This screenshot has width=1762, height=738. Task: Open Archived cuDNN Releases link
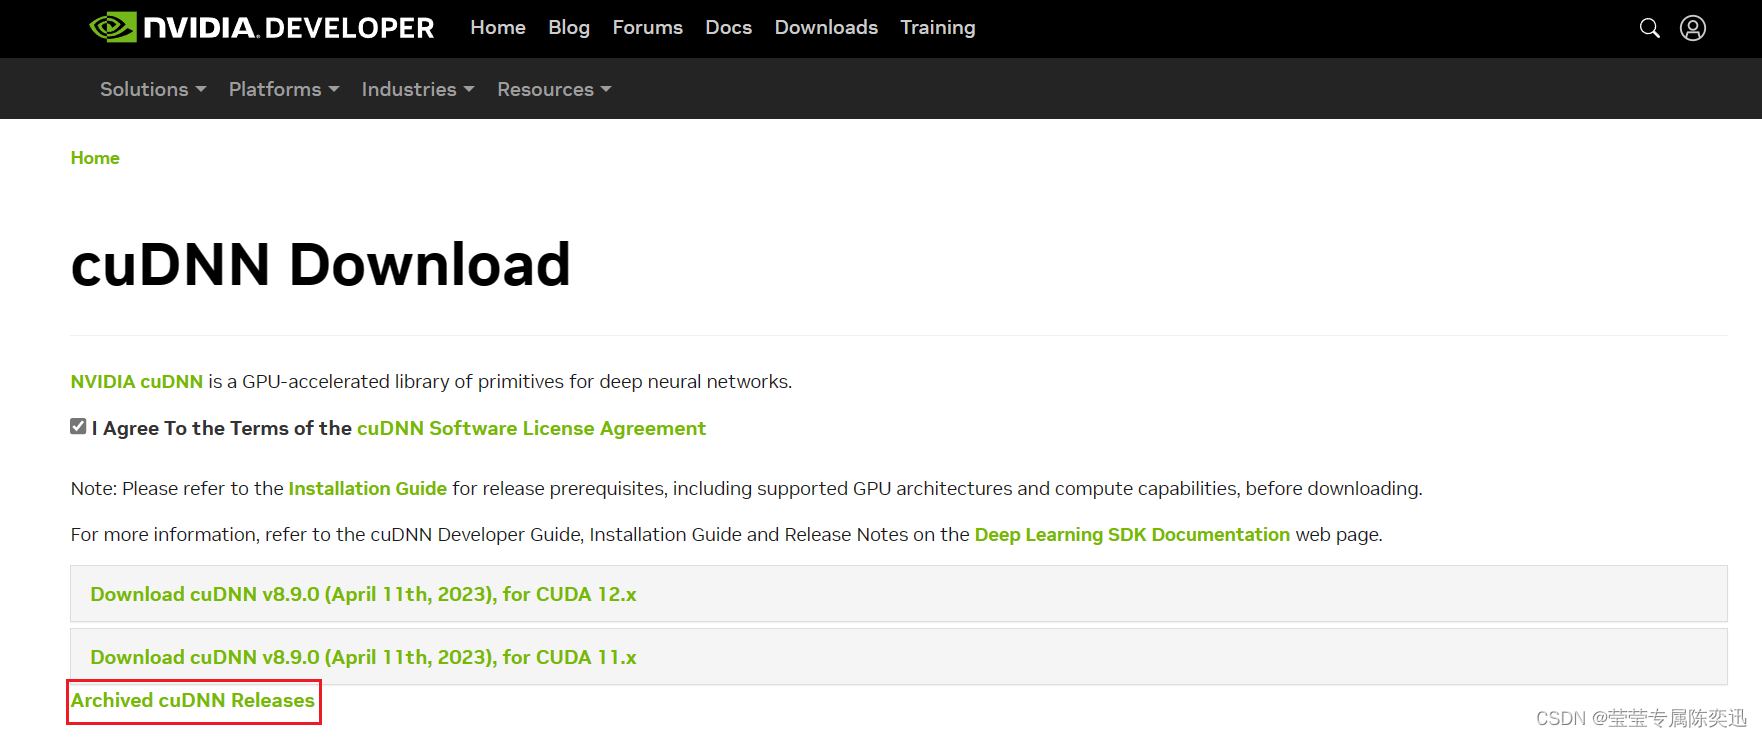click(193, 701)
